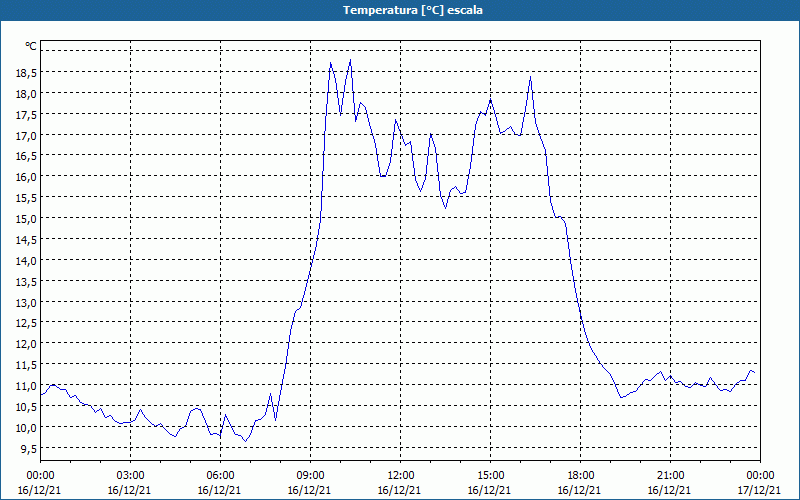Select the 09:00 time label

tap(310, 476)
